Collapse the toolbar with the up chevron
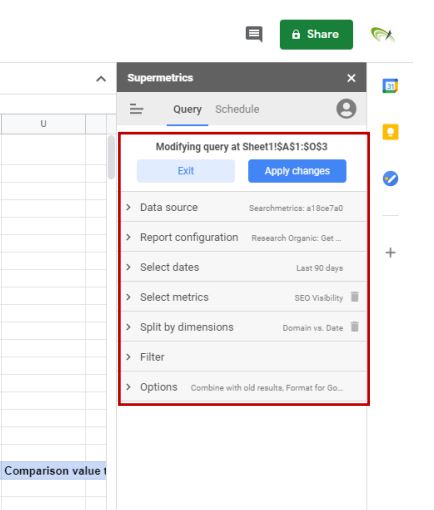Viewport: 434px width, 510px height. point(101,79)
